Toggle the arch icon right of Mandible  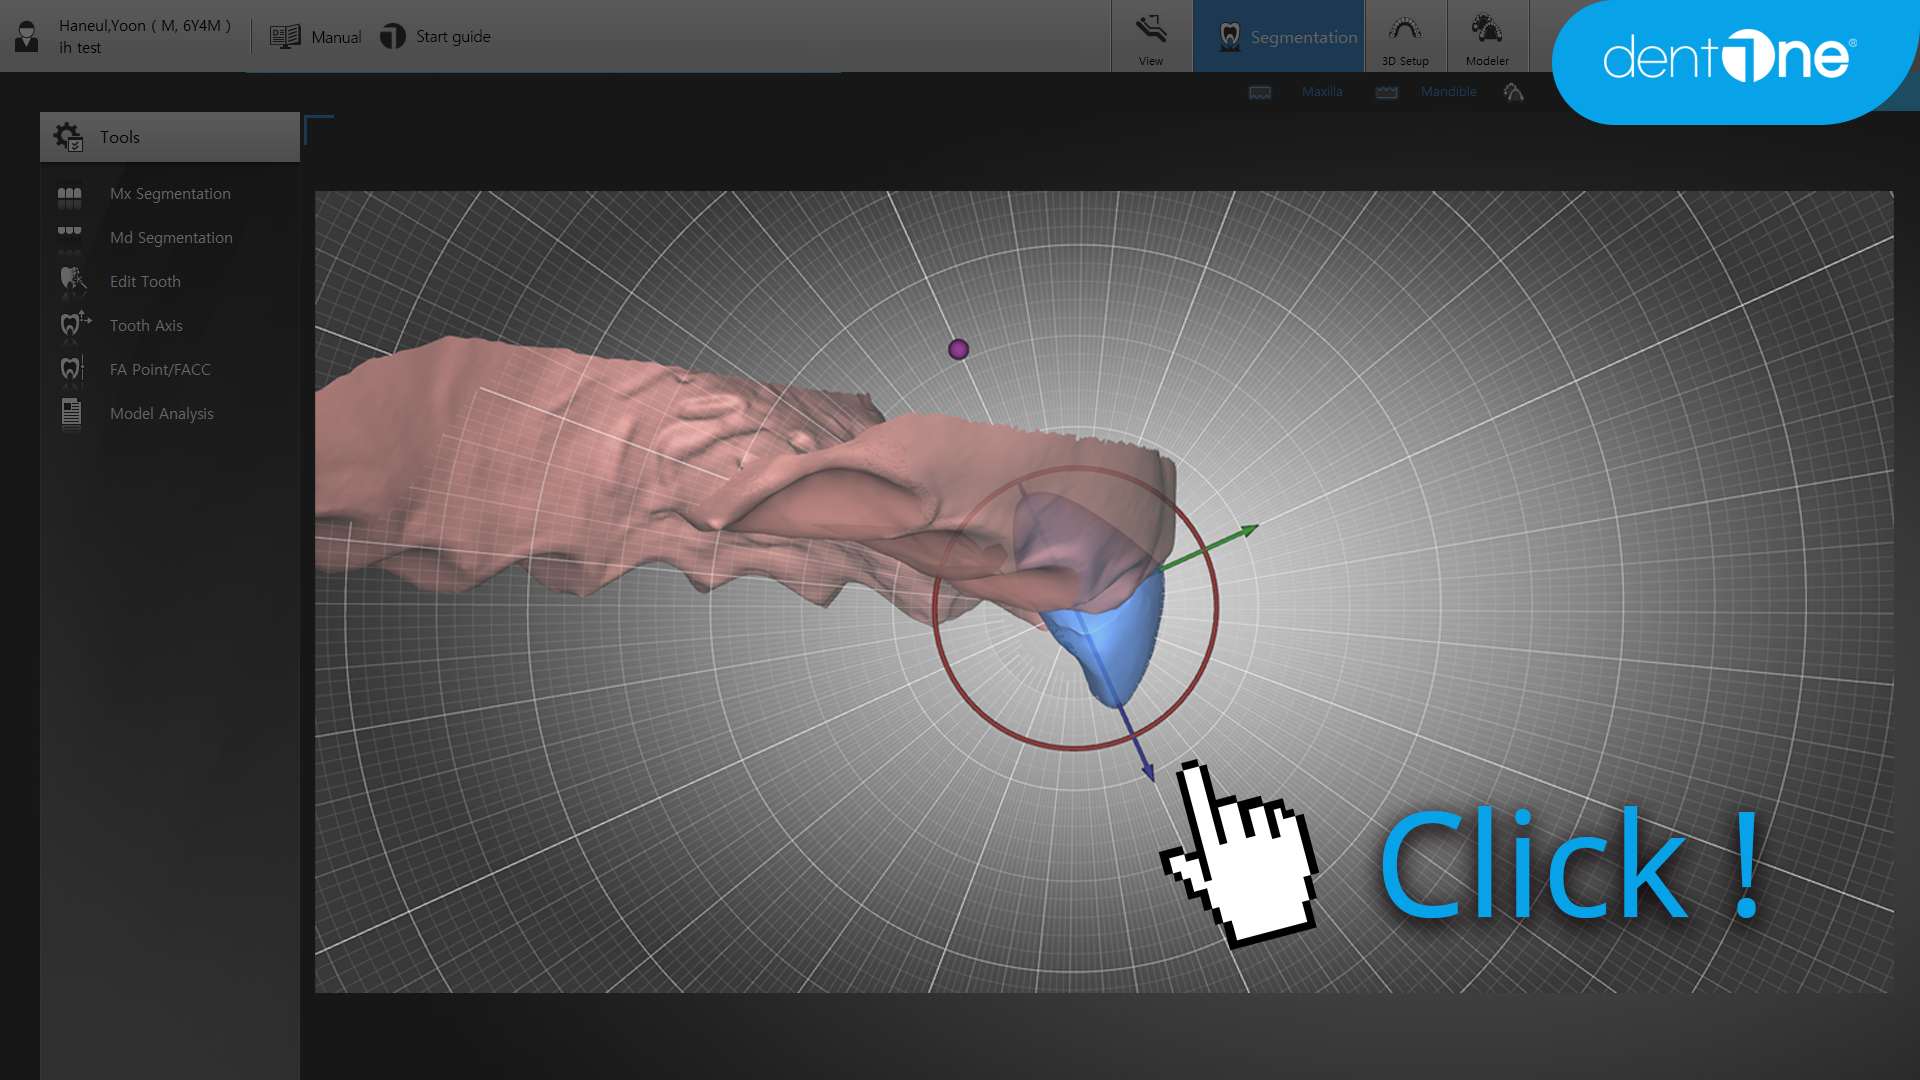tap(1513, 92)
